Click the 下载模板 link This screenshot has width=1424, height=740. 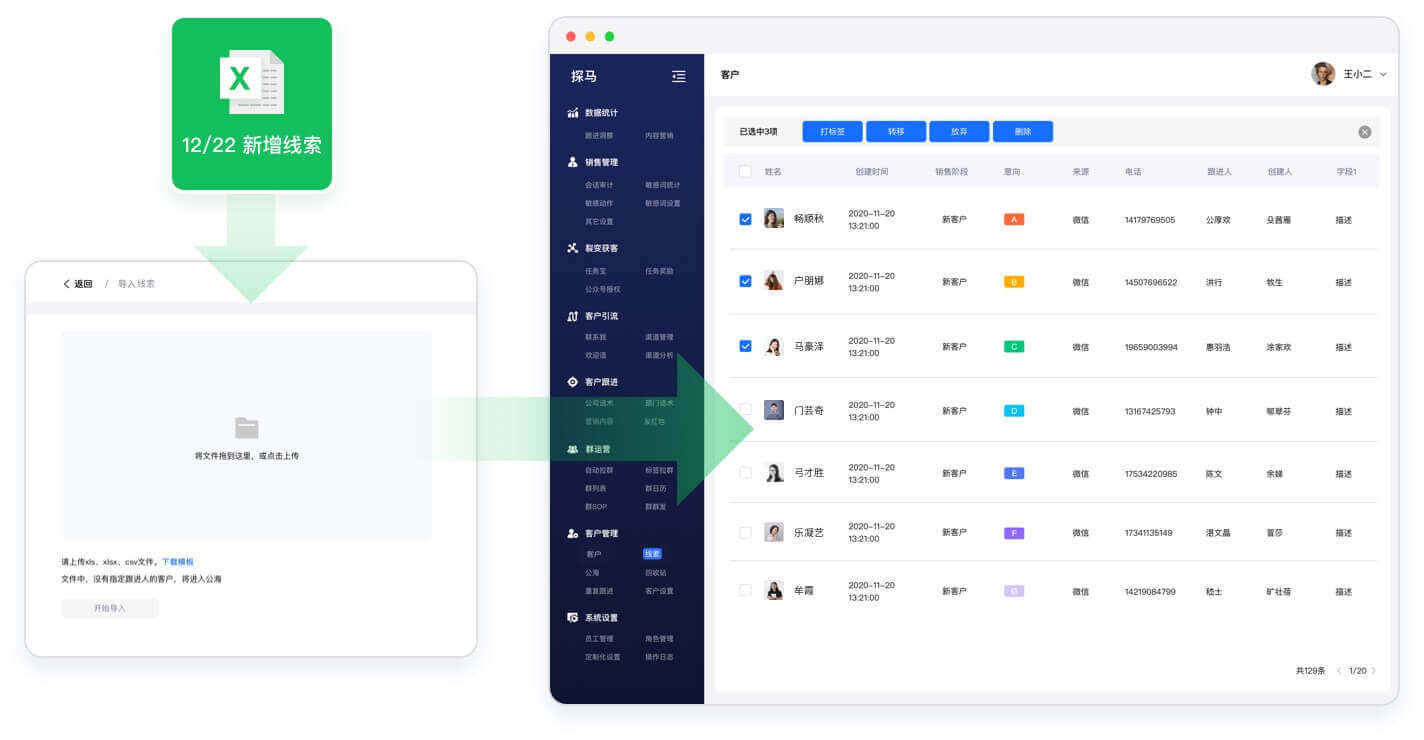pos(178,562)
